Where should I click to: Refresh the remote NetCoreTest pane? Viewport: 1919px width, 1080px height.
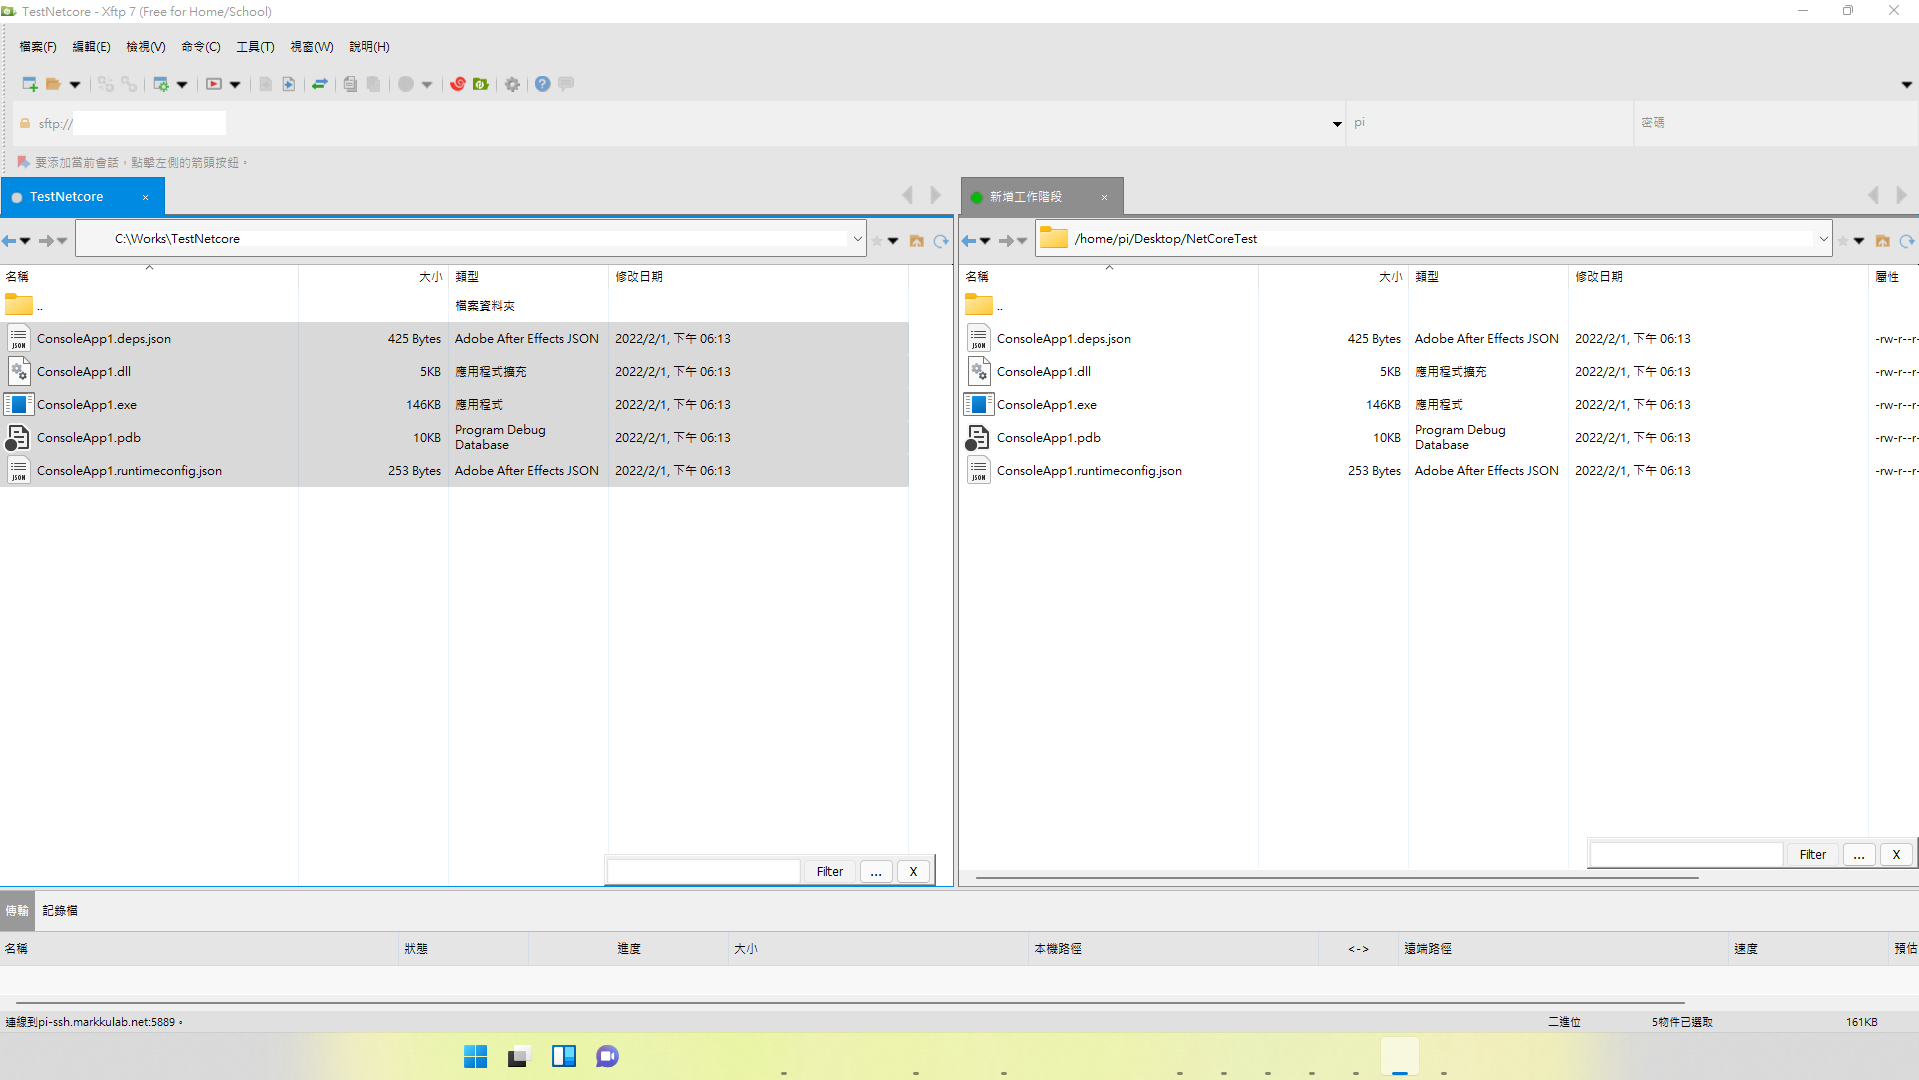1907,240
